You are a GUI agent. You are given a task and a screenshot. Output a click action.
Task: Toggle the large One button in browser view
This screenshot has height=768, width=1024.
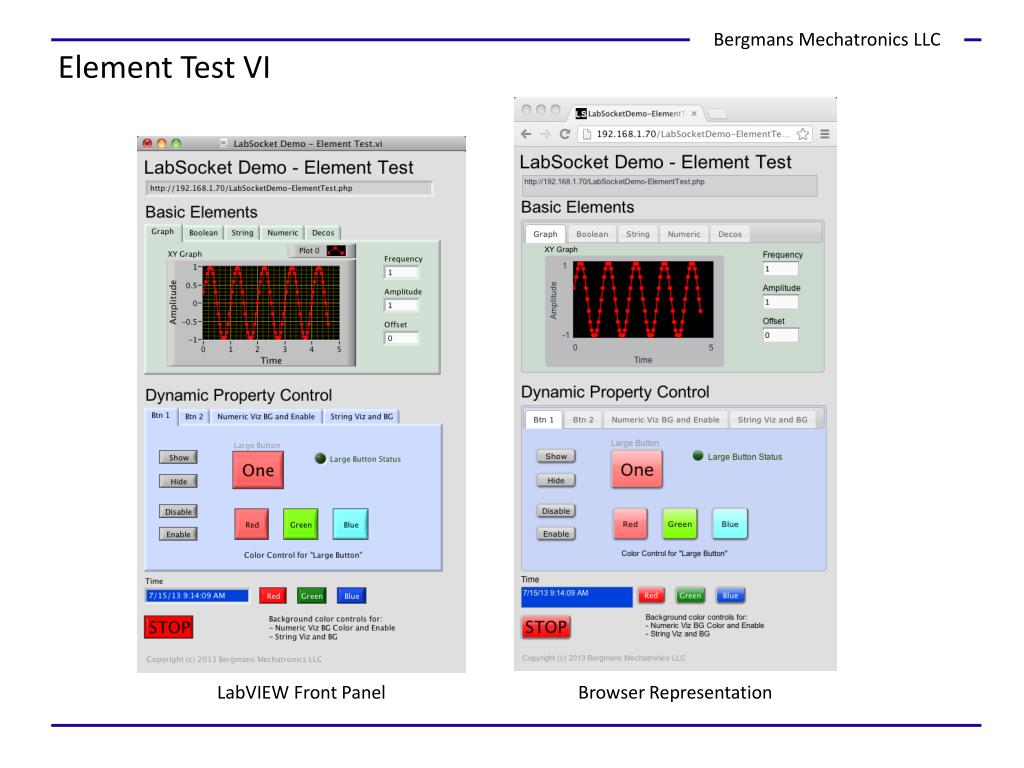pos(637,470)
